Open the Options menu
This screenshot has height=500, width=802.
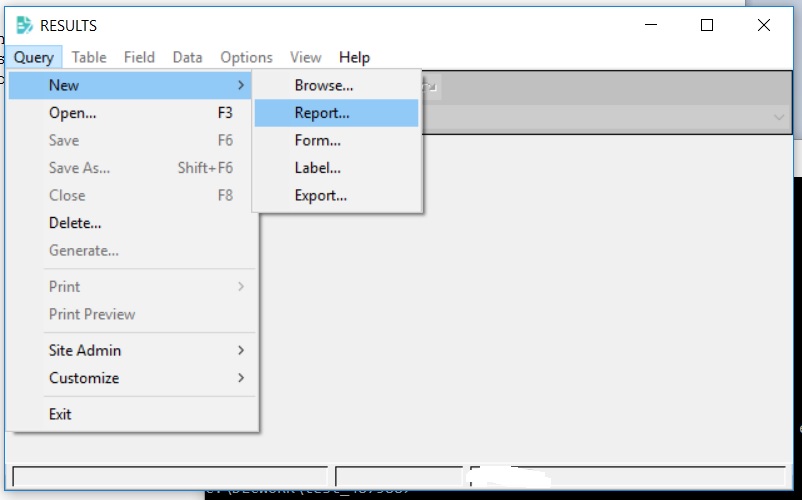(247, 57)
